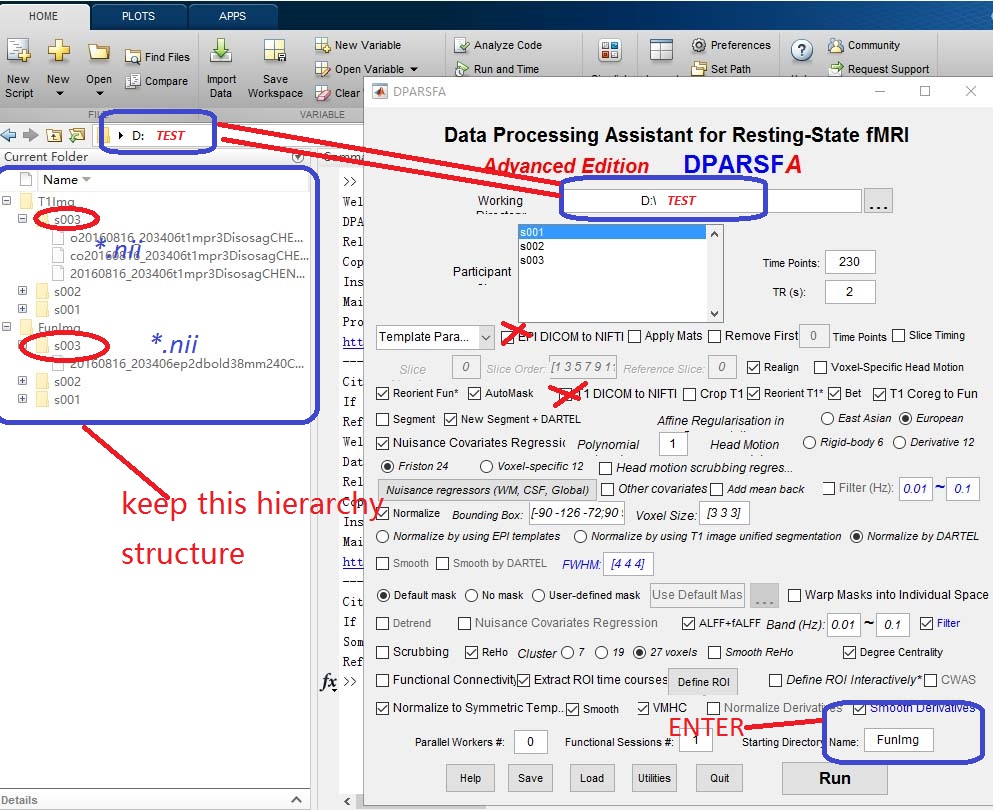Select Rigid-body 6 head motion option
The width and height of the screenshot is (993, 810).
click(809, 443)
